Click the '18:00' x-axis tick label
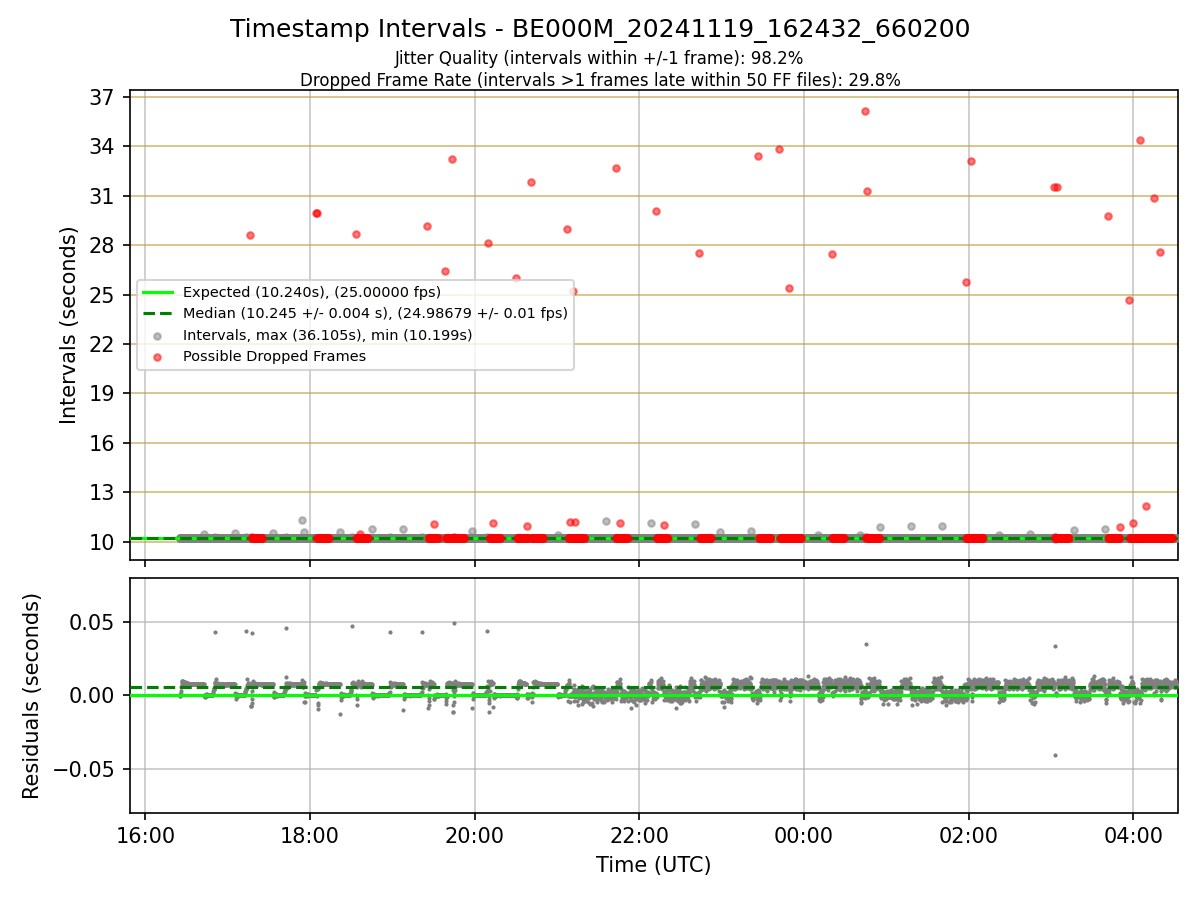 click(x=310, y=835)
